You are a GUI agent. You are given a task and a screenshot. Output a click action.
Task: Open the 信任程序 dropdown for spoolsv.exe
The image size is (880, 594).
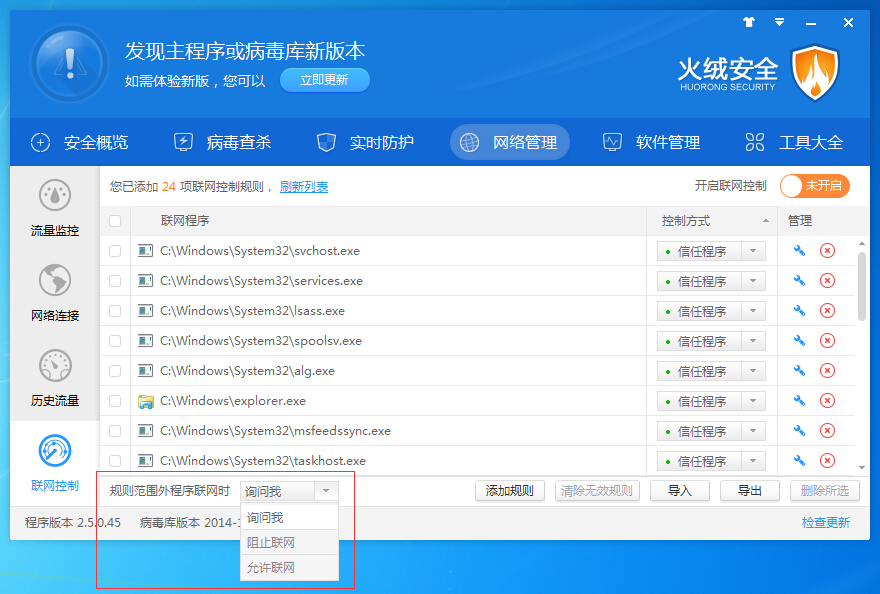pyautogui.click(x=755, y=340)
